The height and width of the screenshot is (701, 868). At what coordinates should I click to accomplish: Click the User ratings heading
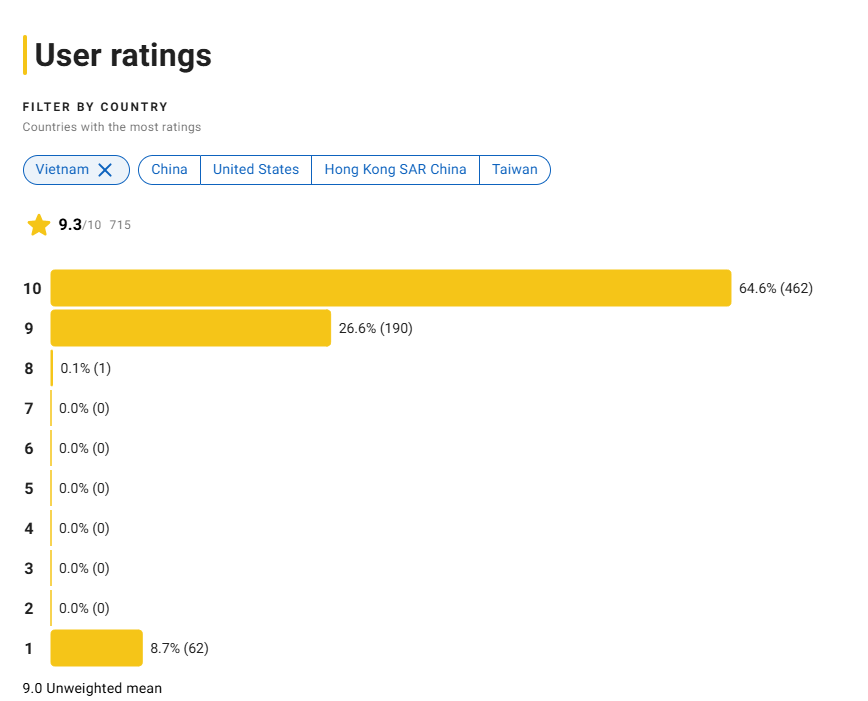click(123, 55)
